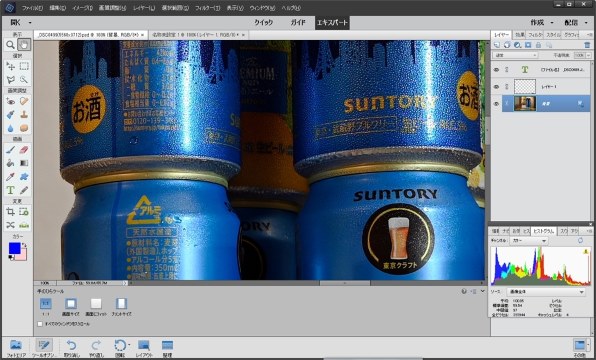The height and width of the screenshot is (360, 596).
Task: Select the Pencil tool
Action: tap(24, 190)
